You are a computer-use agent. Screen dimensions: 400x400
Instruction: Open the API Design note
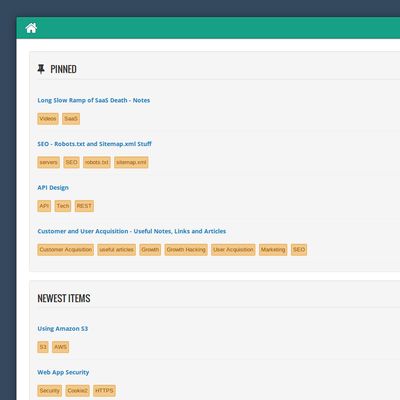point(53,188)
